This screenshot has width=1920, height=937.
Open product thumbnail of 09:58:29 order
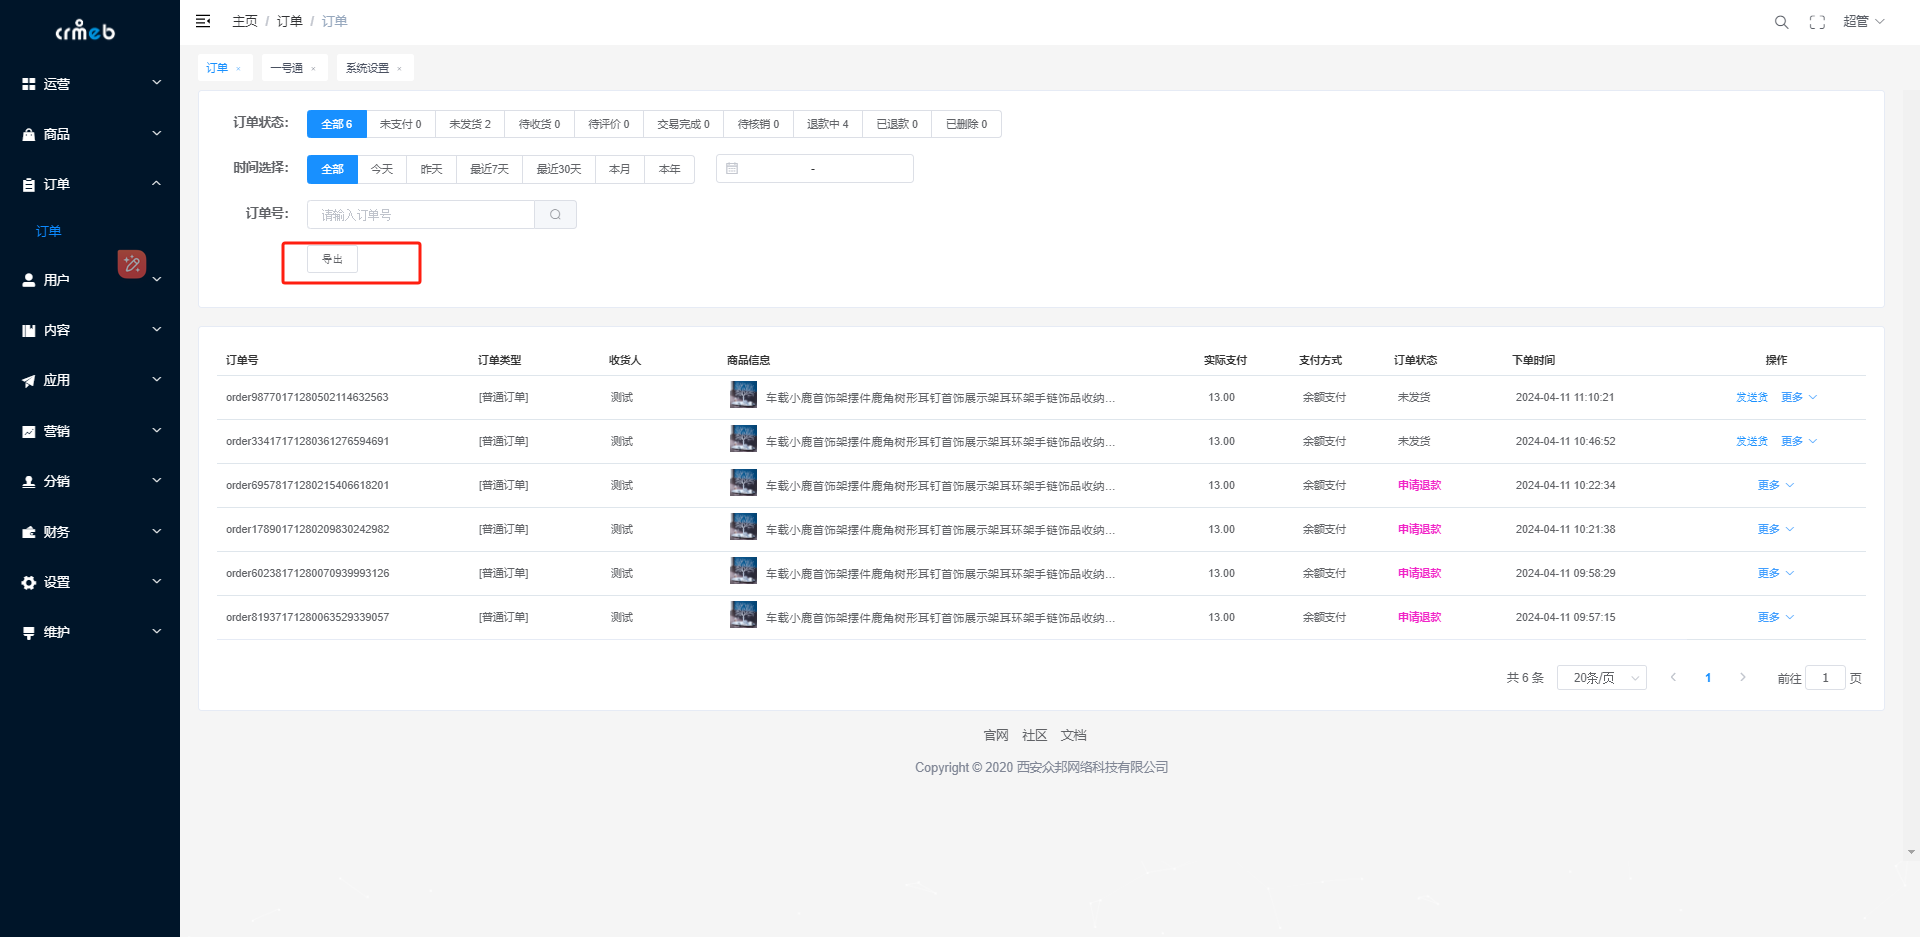click(x=743, y=571)
